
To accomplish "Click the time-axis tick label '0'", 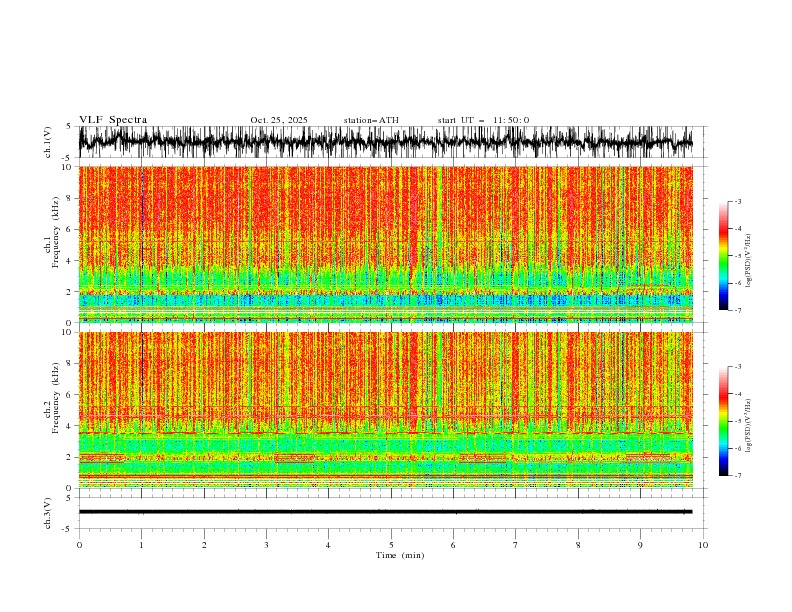I will coord(79,545).
